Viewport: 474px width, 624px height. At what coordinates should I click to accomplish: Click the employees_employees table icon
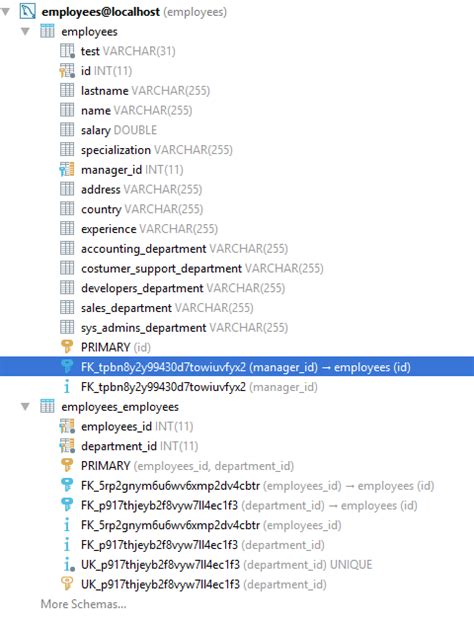(47, 406)
